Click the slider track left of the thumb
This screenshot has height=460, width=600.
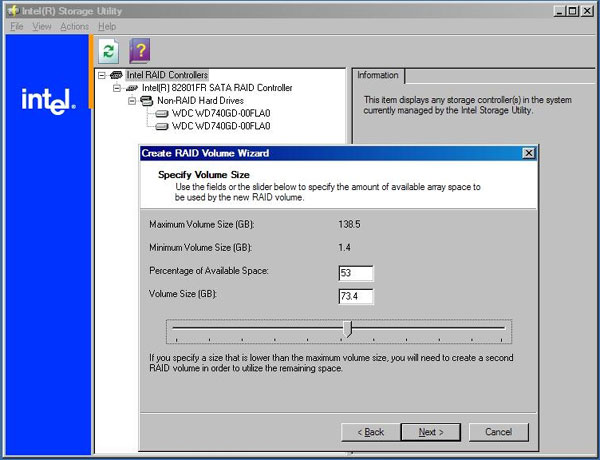click(258, 328)
